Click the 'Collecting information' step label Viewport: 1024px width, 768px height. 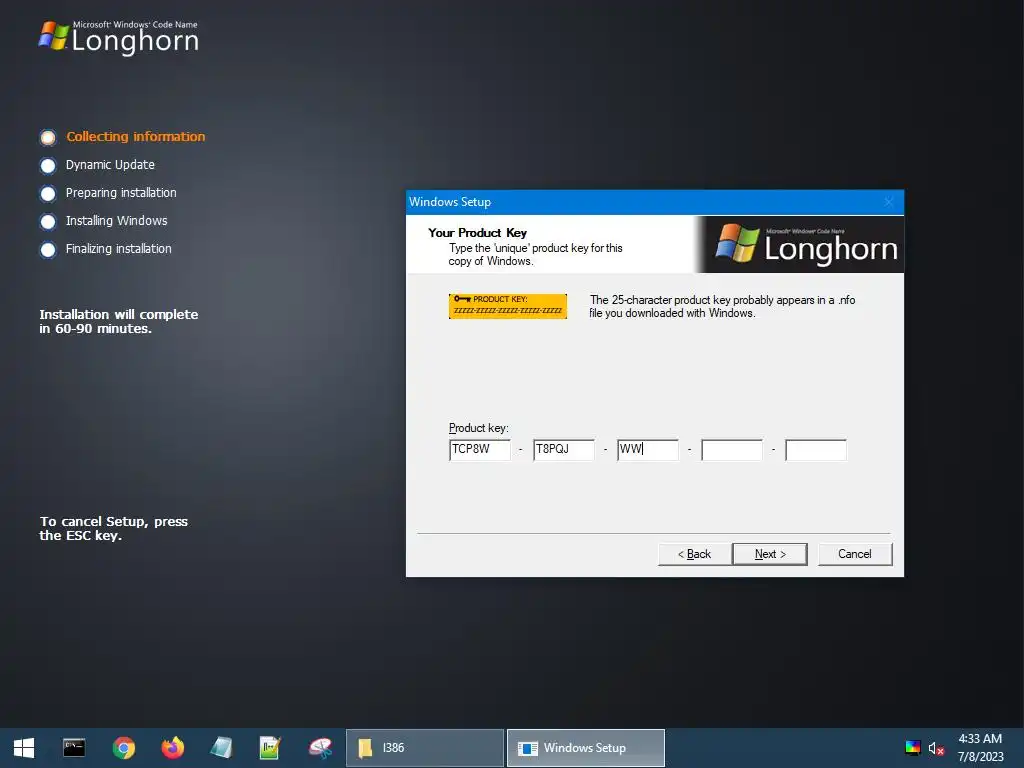[136, 136]
